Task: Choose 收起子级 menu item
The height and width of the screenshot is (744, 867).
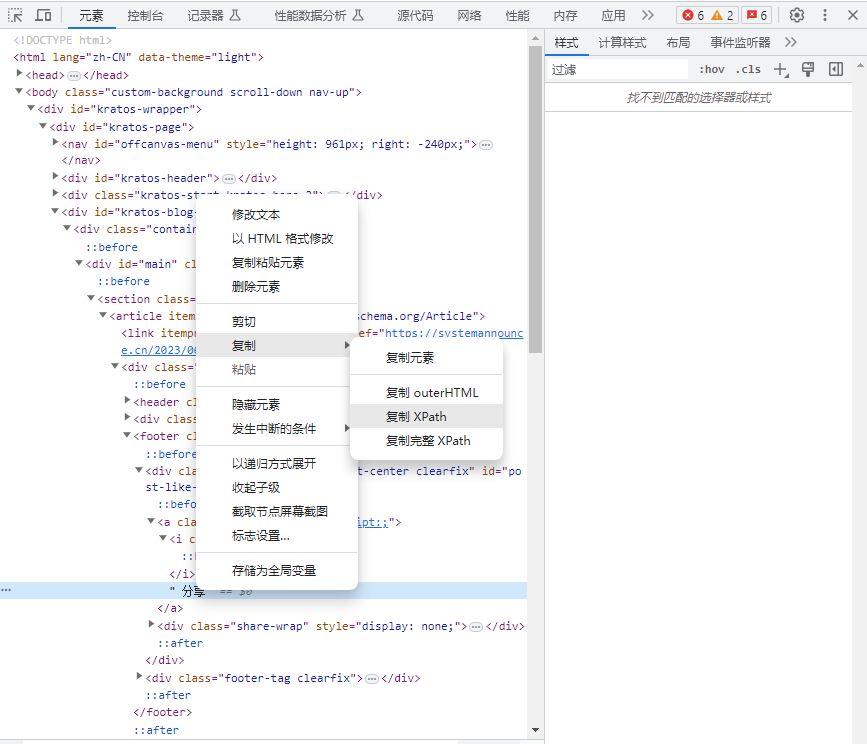Action: [x=277, y=488]
